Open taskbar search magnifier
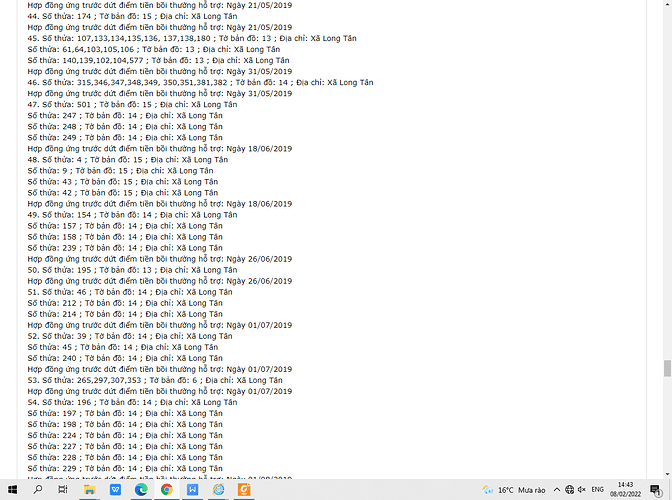The width and height of the screenshot is (672, 500). pos(38,489)
